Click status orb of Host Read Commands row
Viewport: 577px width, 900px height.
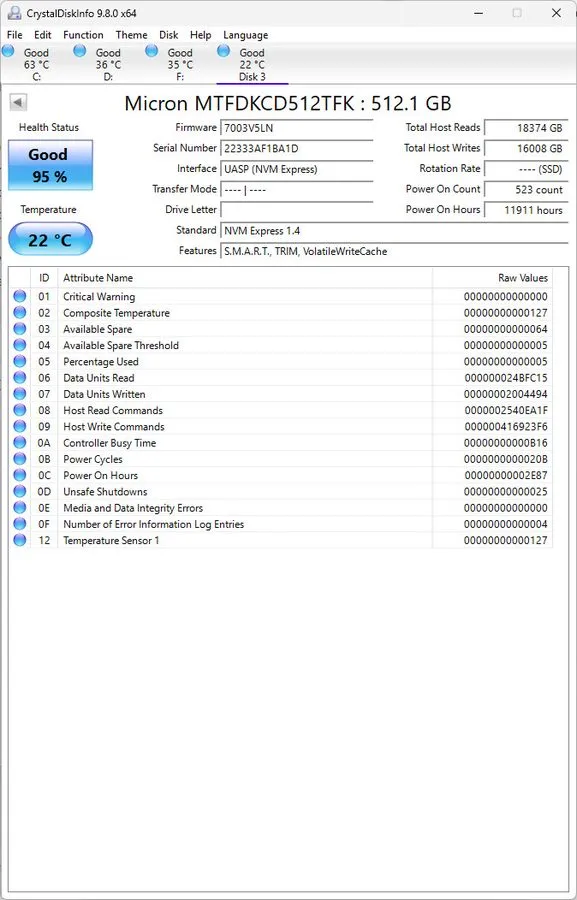pos(20,410)
